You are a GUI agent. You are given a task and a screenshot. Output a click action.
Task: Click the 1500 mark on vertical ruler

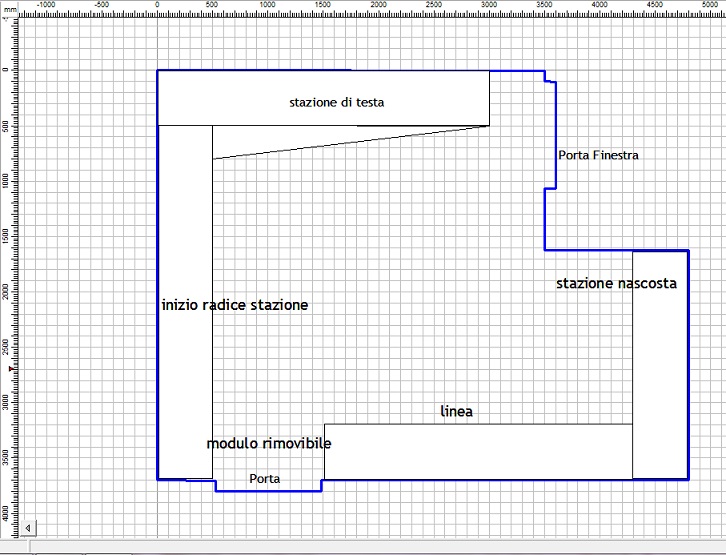[x=6, y=236]
